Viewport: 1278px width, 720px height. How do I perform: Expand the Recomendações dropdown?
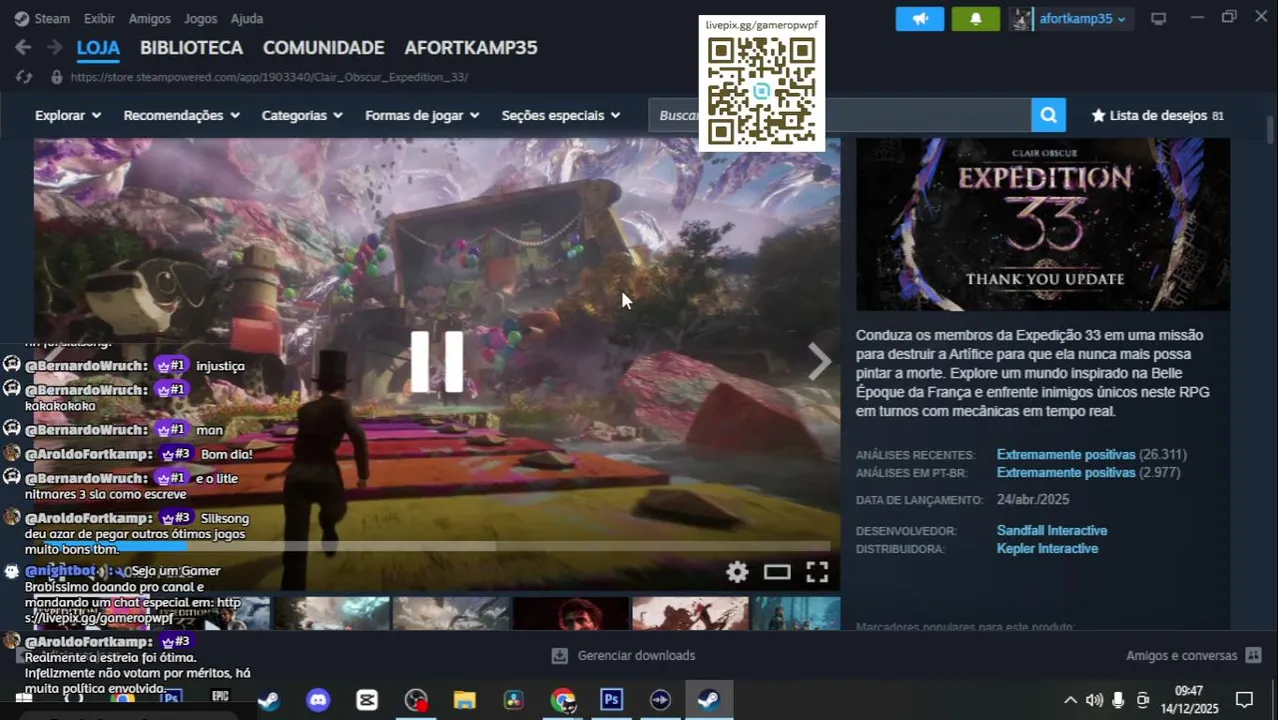click(182, 115)
